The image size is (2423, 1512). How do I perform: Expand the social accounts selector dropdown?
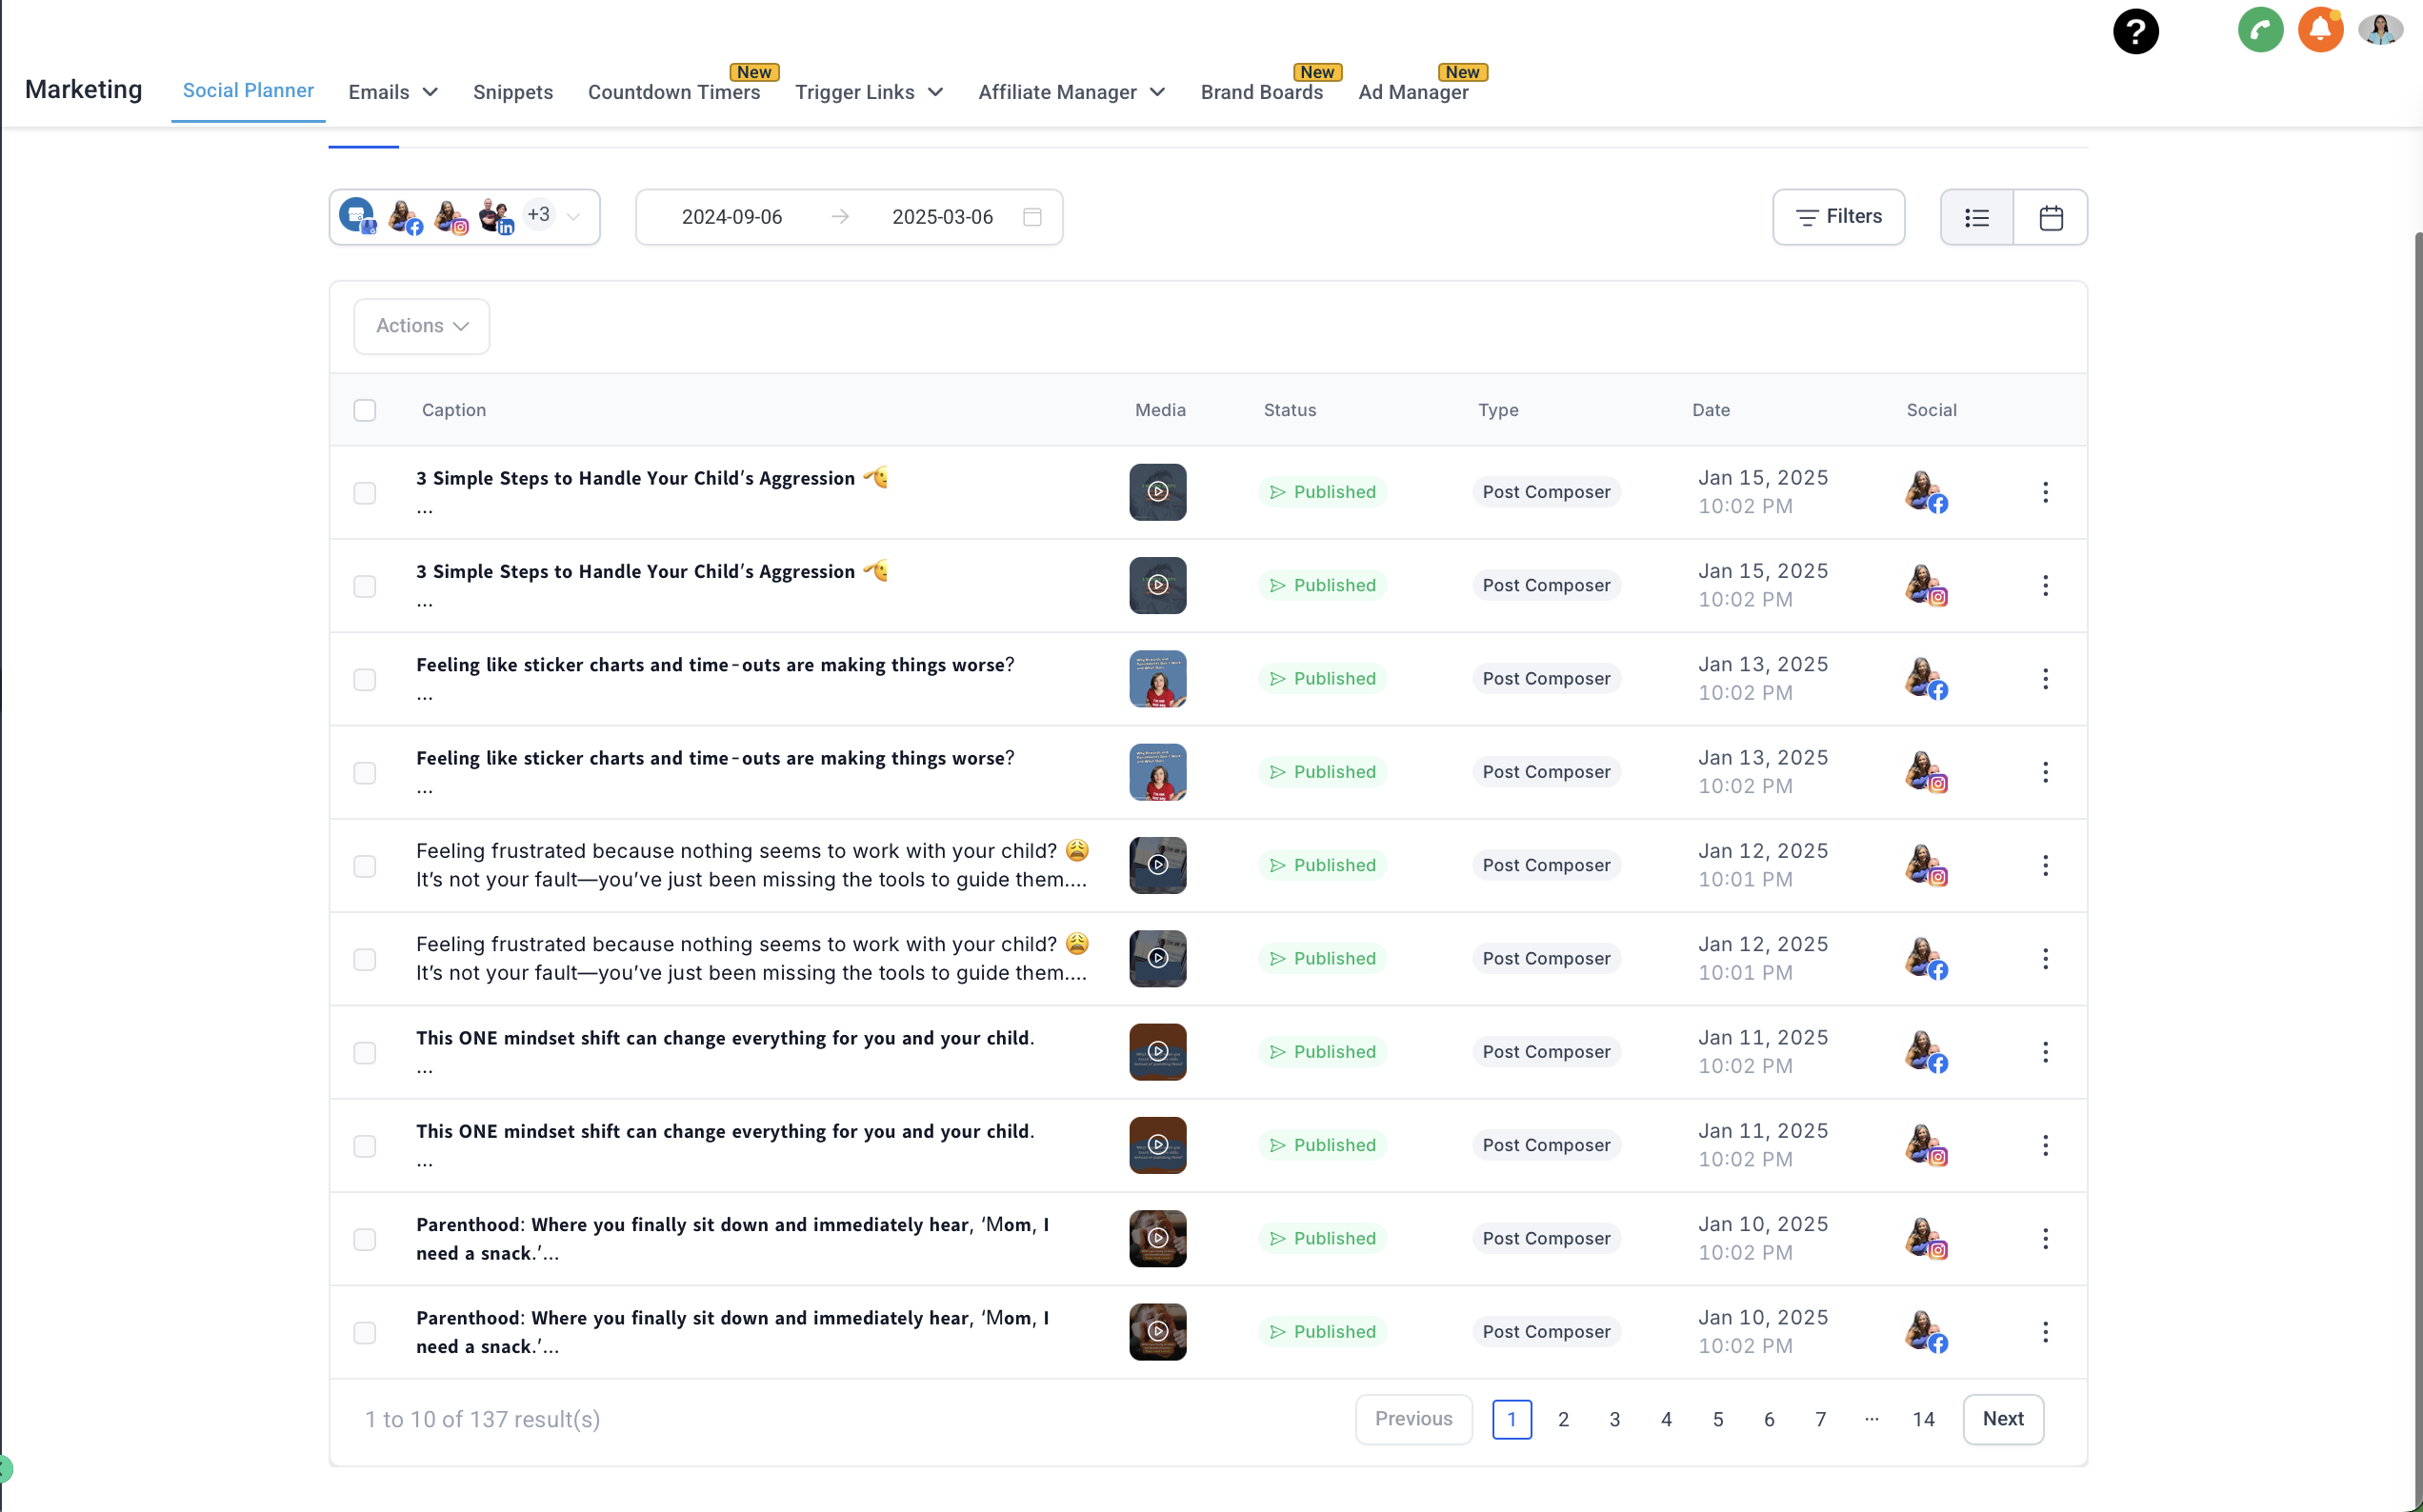click(x=573, y=217)
